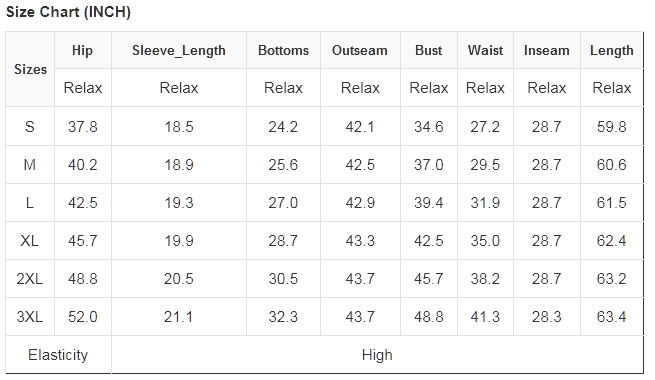The image size is (655, 380).
Task: Click the Hip column header
Action: click(83, 50)
